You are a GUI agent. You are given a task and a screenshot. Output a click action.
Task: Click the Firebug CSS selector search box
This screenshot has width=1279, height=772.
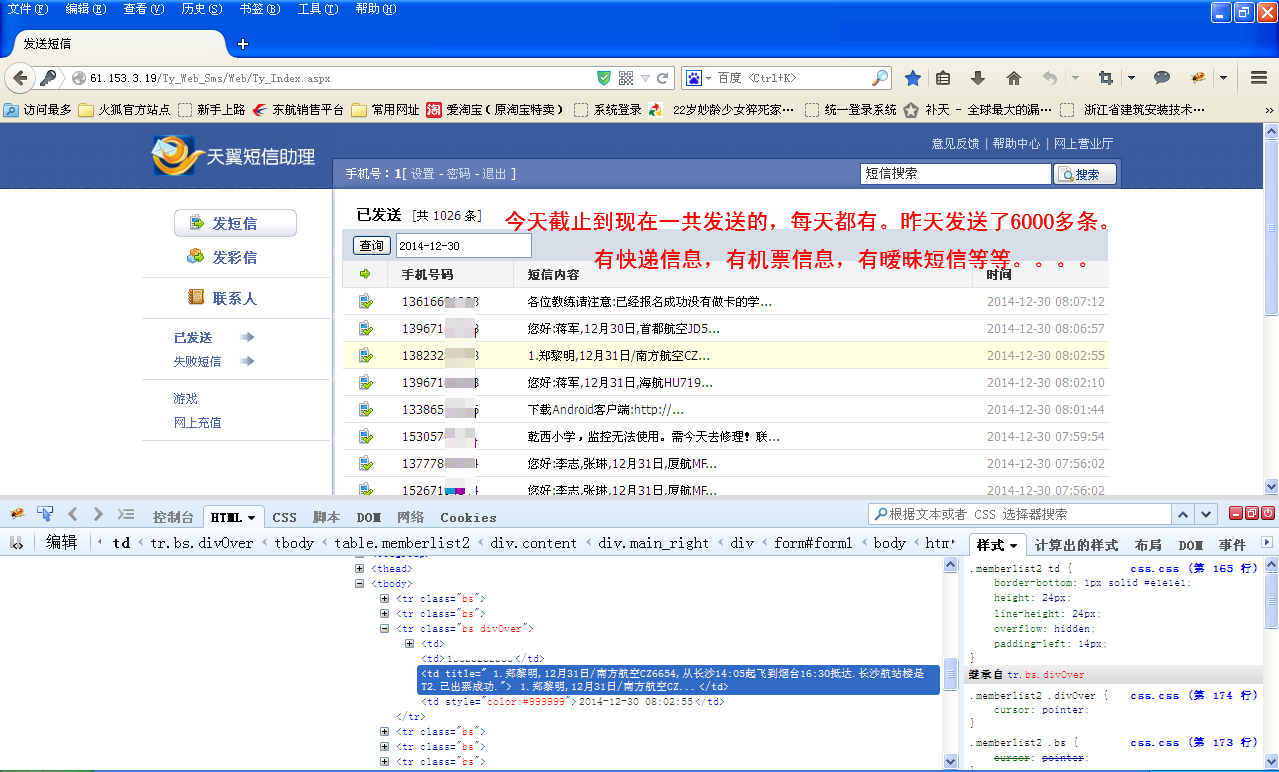pyautogui.click(x=1020, y=514)
